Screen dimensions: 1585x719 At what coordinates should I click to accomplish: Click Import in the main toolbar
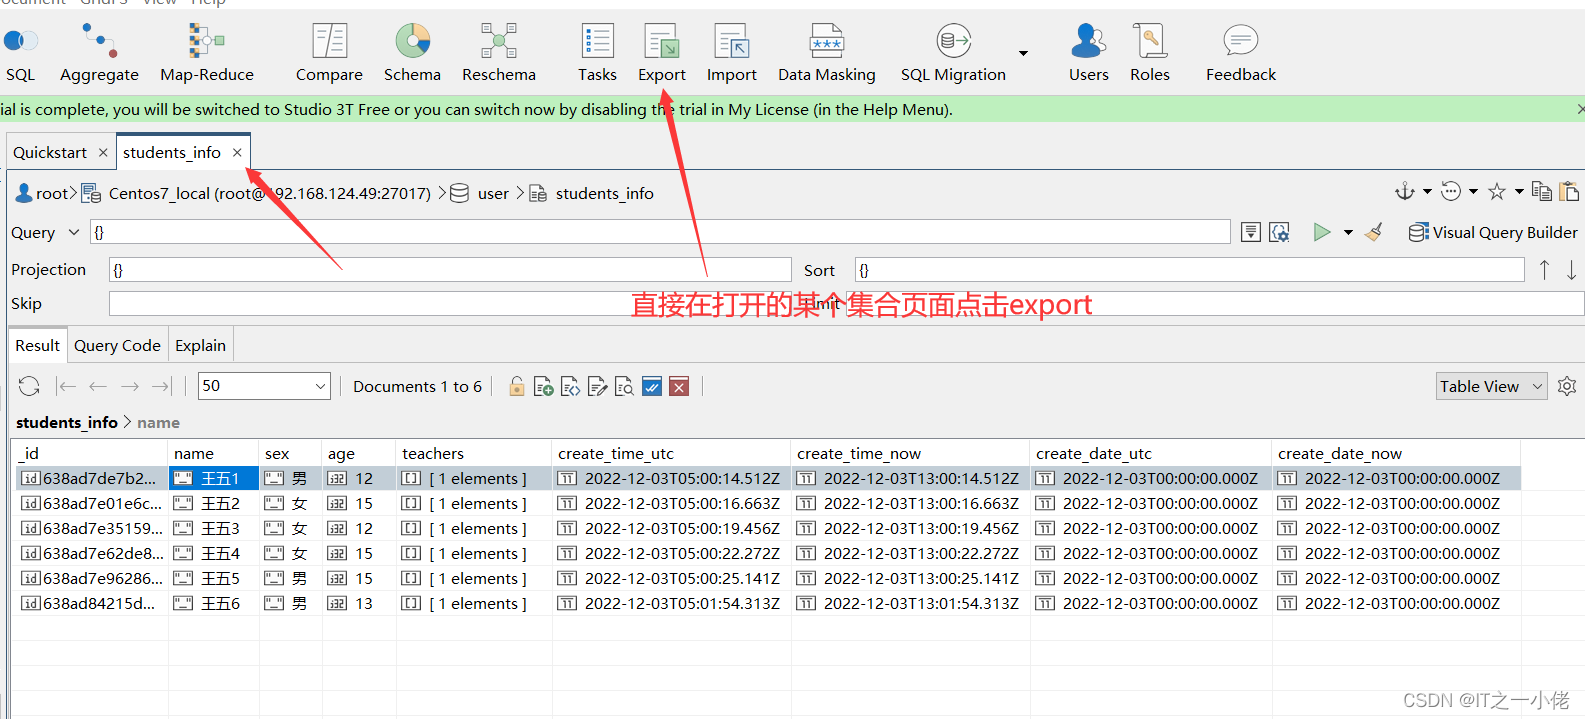pos(732,54)
